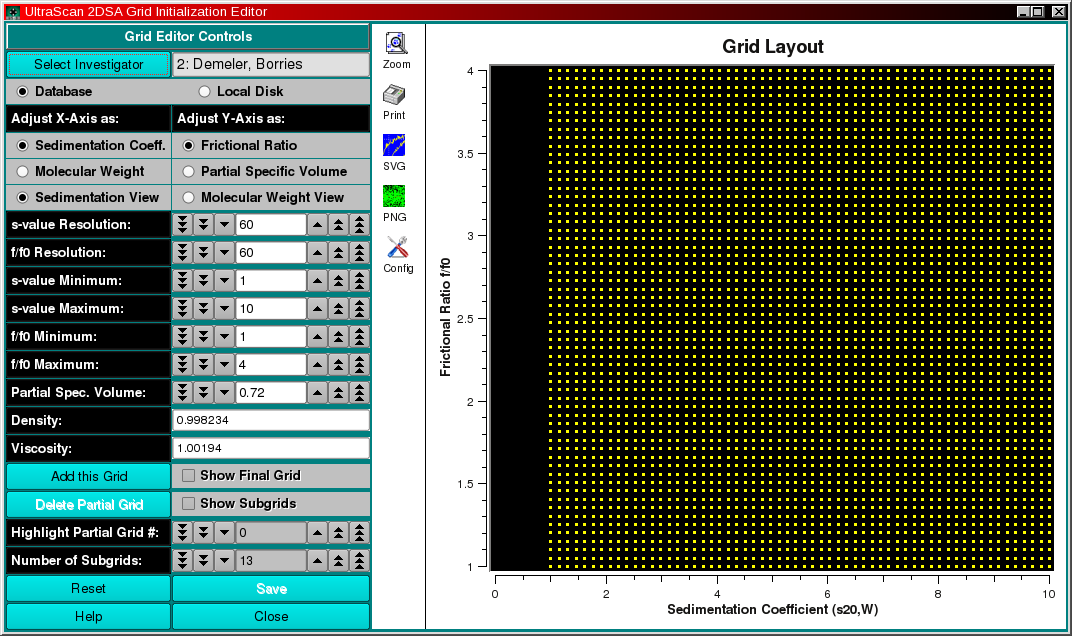The height and width of the screenshot is (636, 1072).
Task: Increase f/f0 Resolution with double up arrow
Action: [x=338, y=253]
